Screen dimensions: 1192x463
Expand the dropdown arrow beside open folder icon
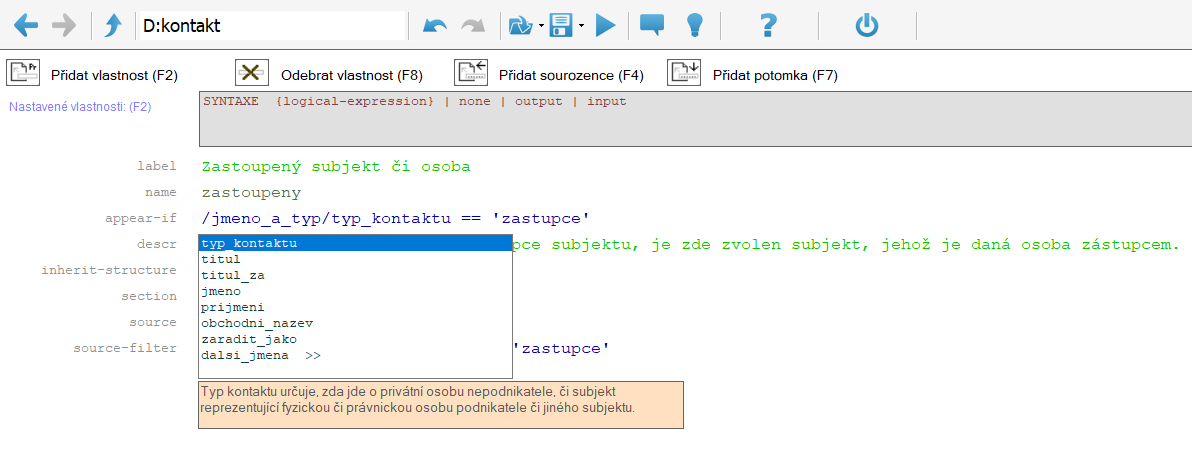pos(540,26)
